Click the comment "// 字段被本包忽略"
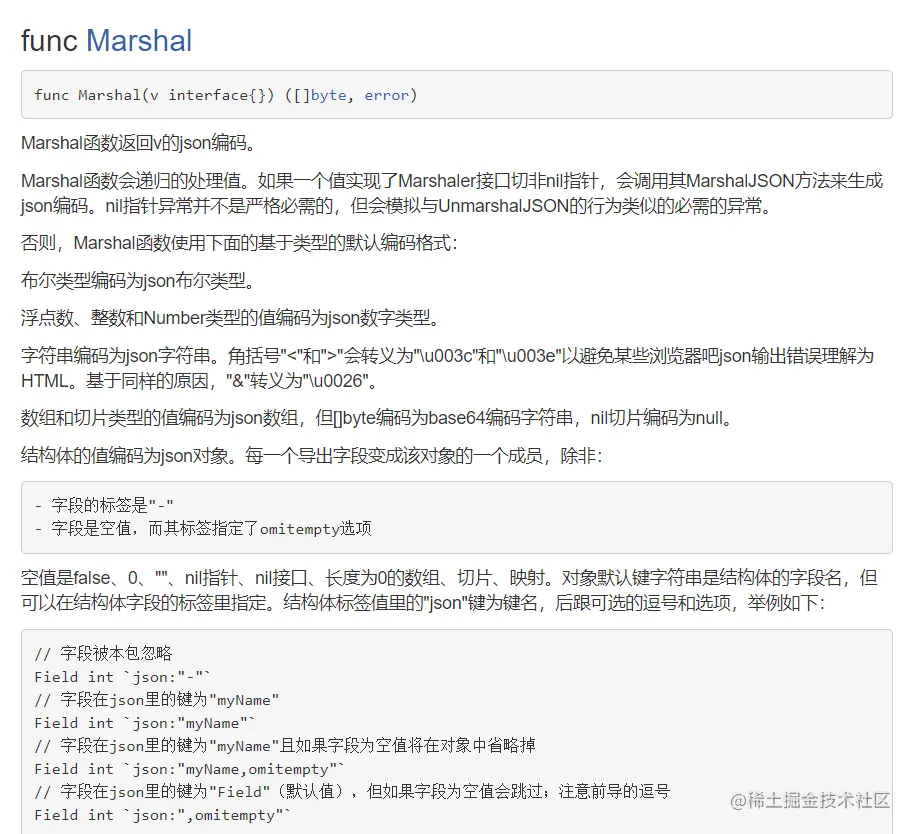The height and width of the screenshot is (834, 914). coord(103,653)
